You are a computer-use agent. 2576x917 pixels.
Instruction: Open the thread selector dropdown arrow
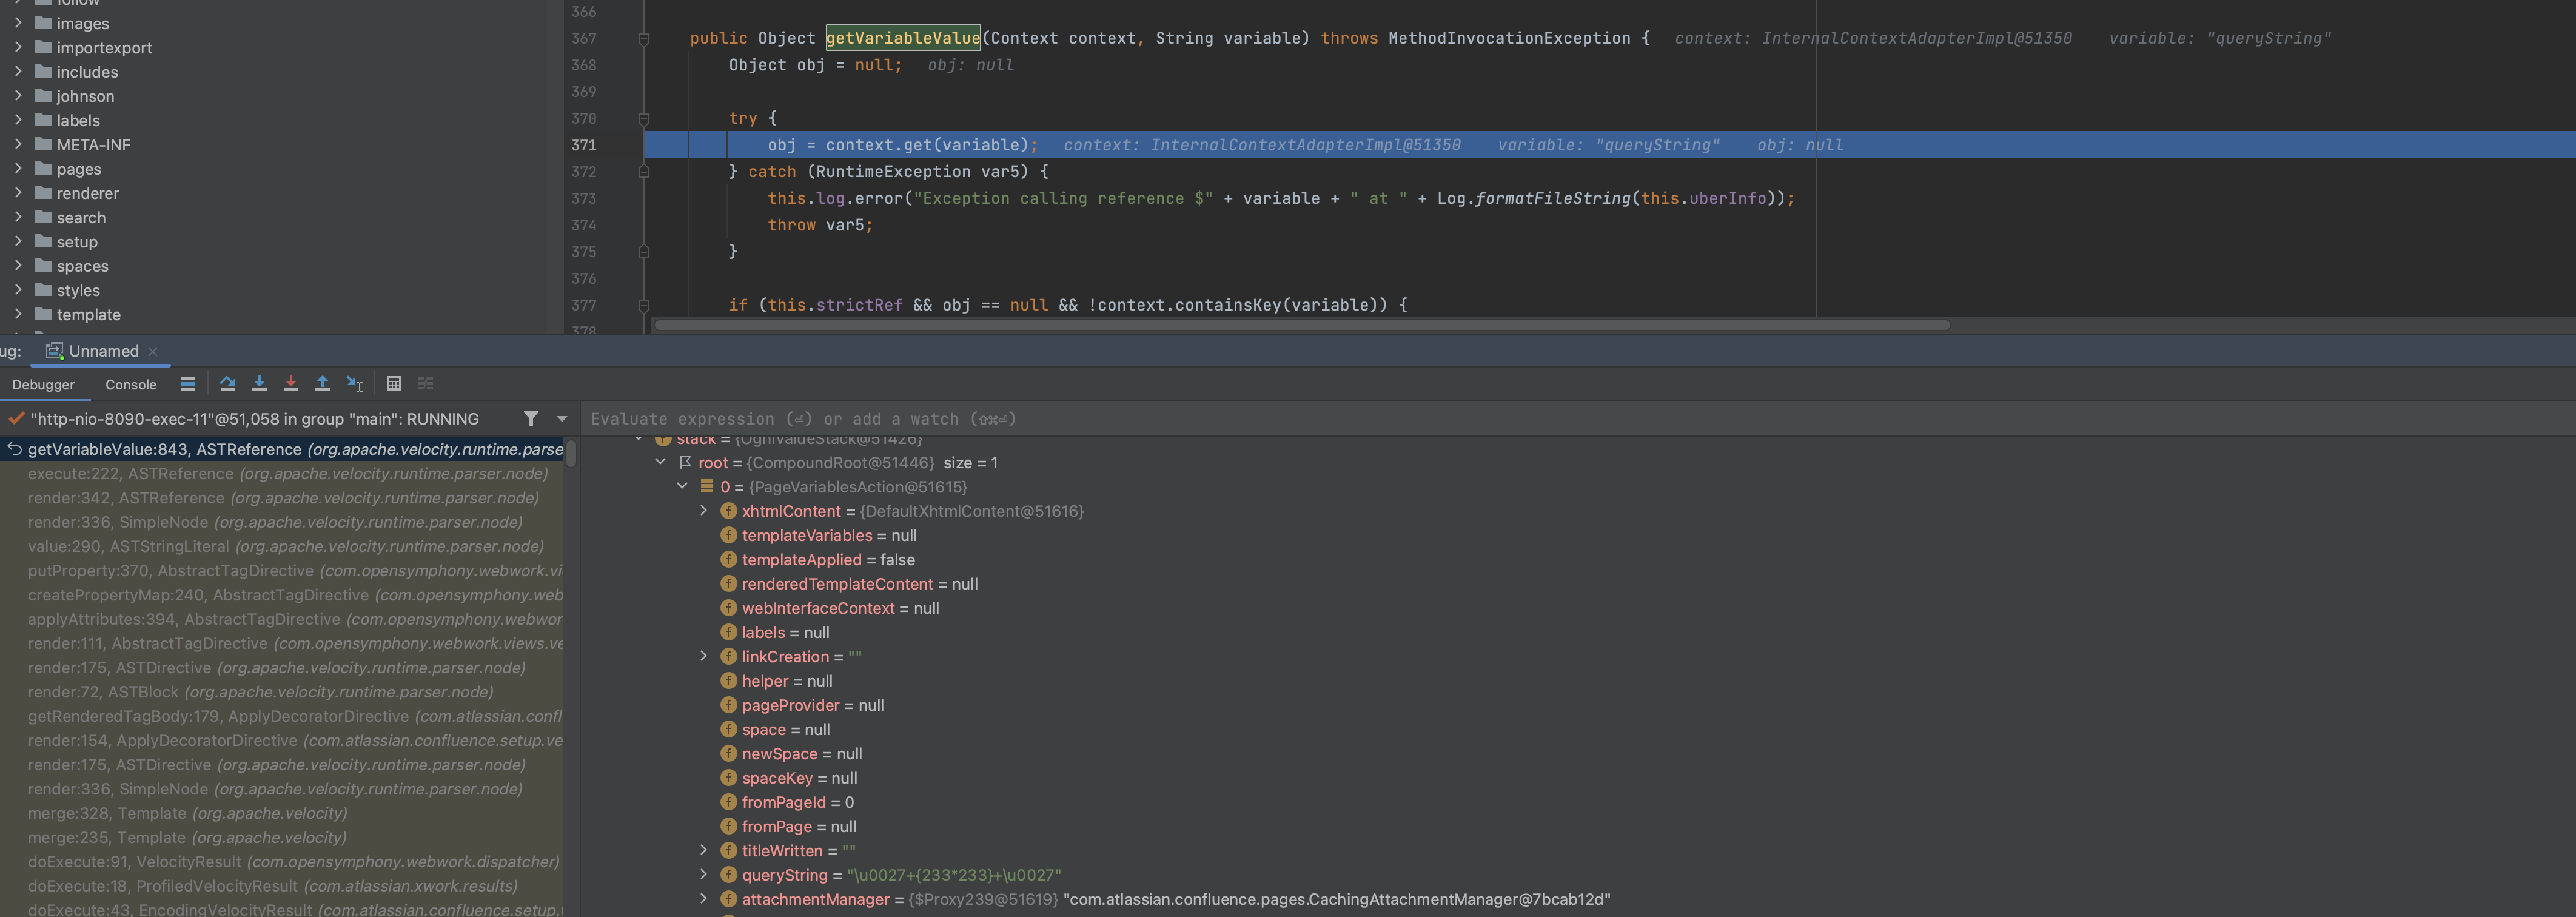[x=561, y=419]
